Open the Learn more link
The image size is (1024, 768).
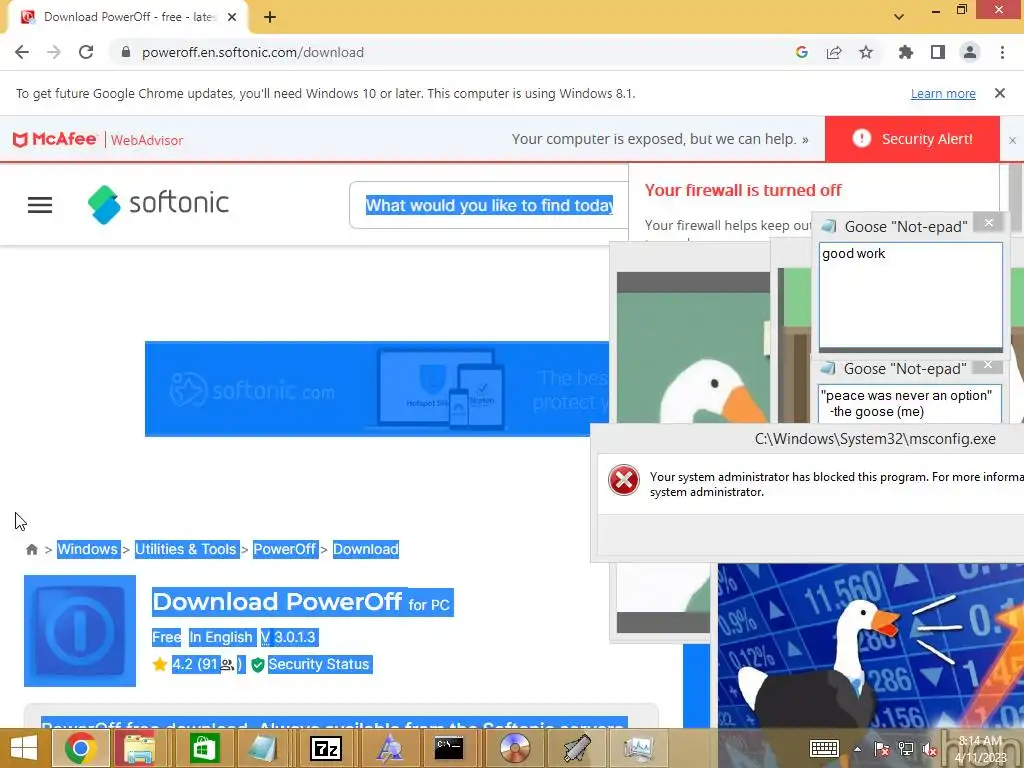coord(943,93)
